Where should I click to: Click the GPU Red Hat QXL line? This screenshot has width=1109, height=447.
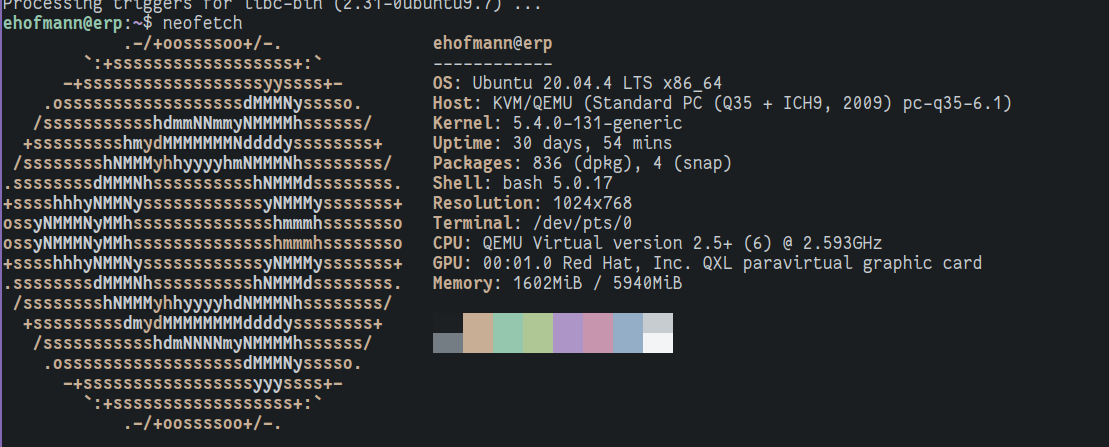pyautogui.click(x=707, y=263)
